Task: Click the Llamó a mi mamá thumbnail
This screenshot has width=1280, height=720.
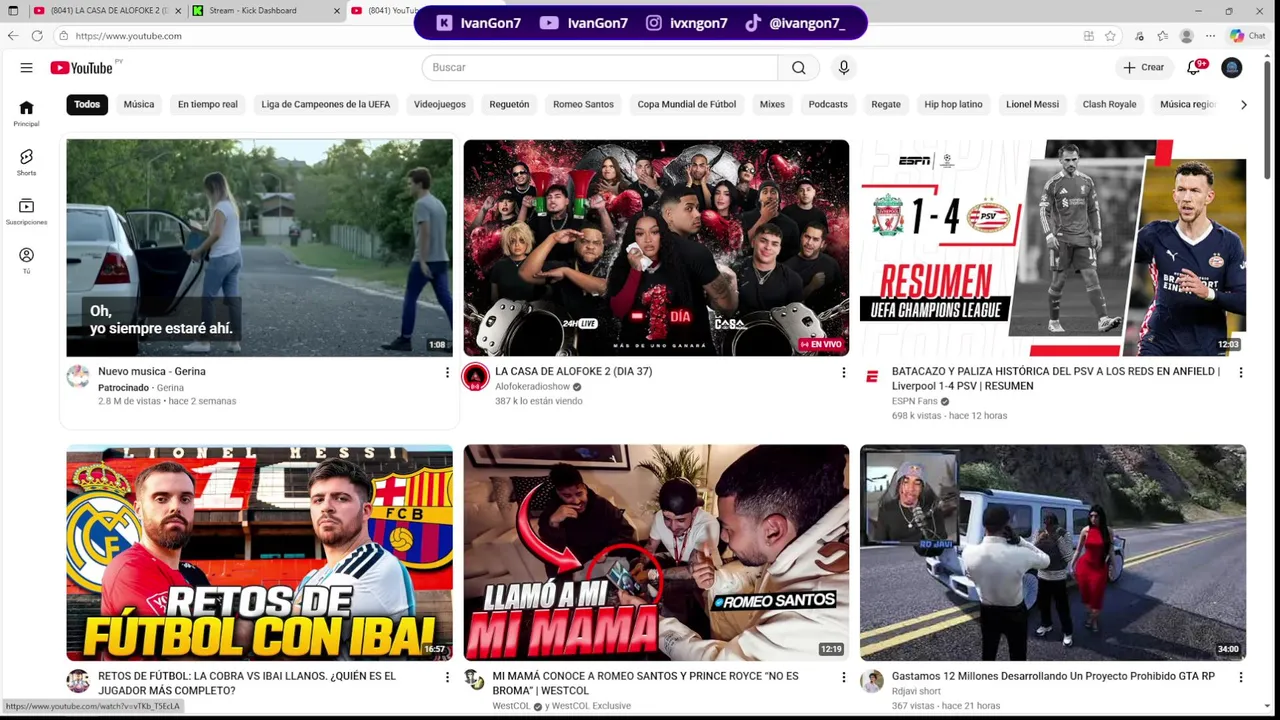Action: [656, 553]
